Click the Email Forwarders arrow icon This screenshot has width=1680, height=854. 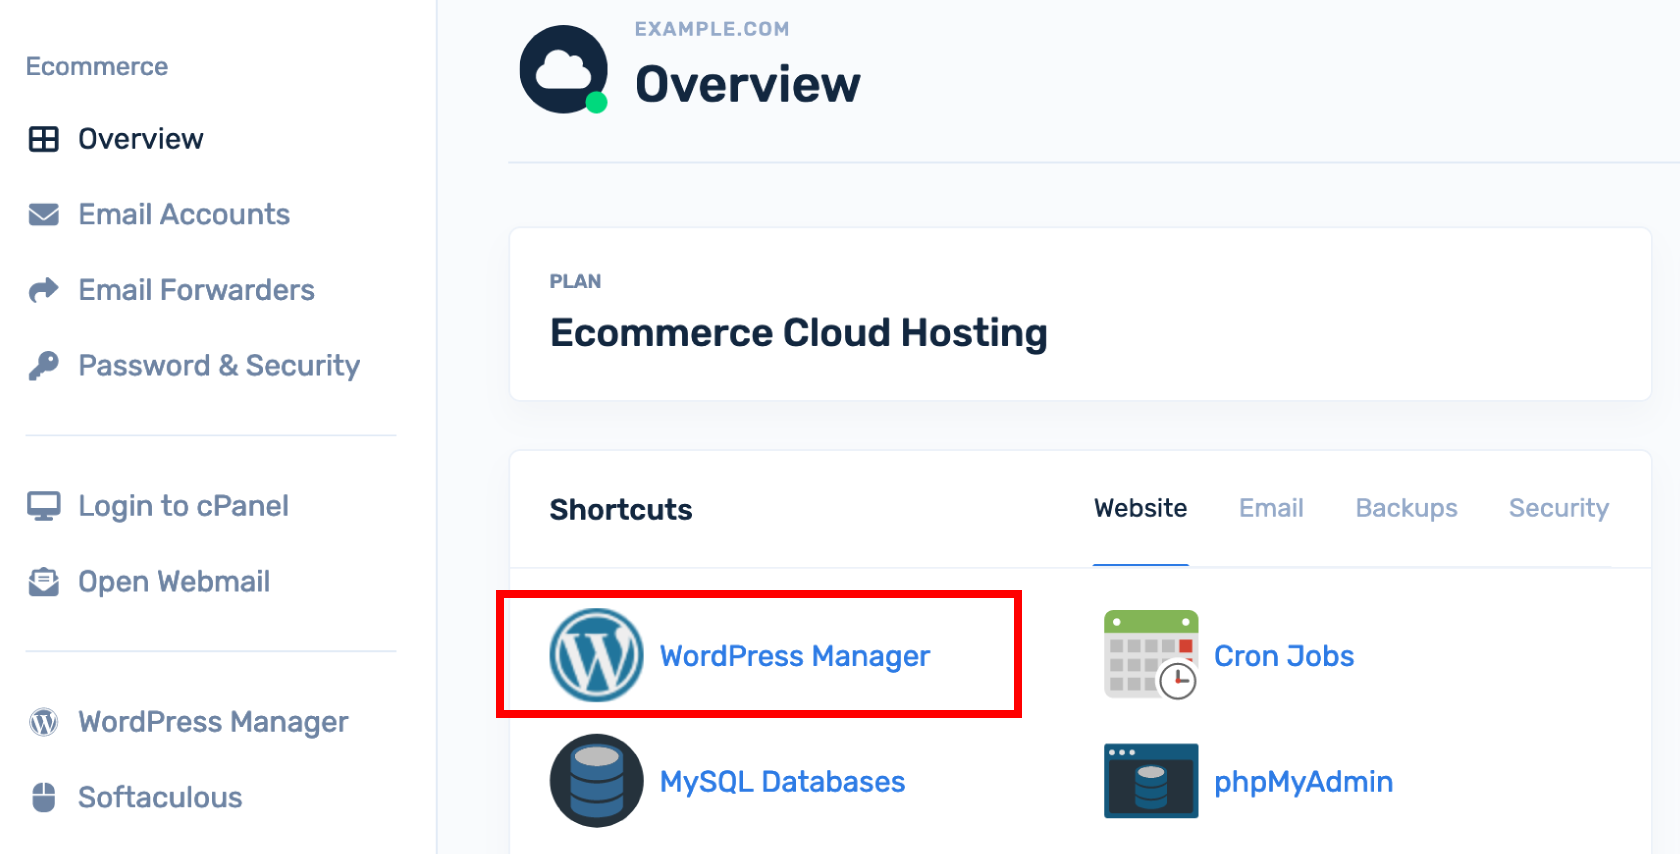[44, 290]
